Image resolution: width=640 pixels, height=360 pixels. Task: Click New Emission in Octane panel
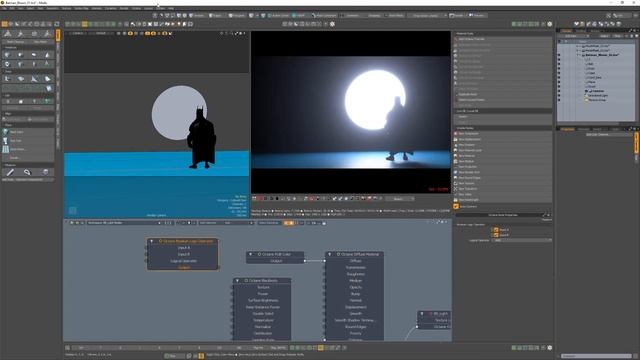tap(503, 144)
